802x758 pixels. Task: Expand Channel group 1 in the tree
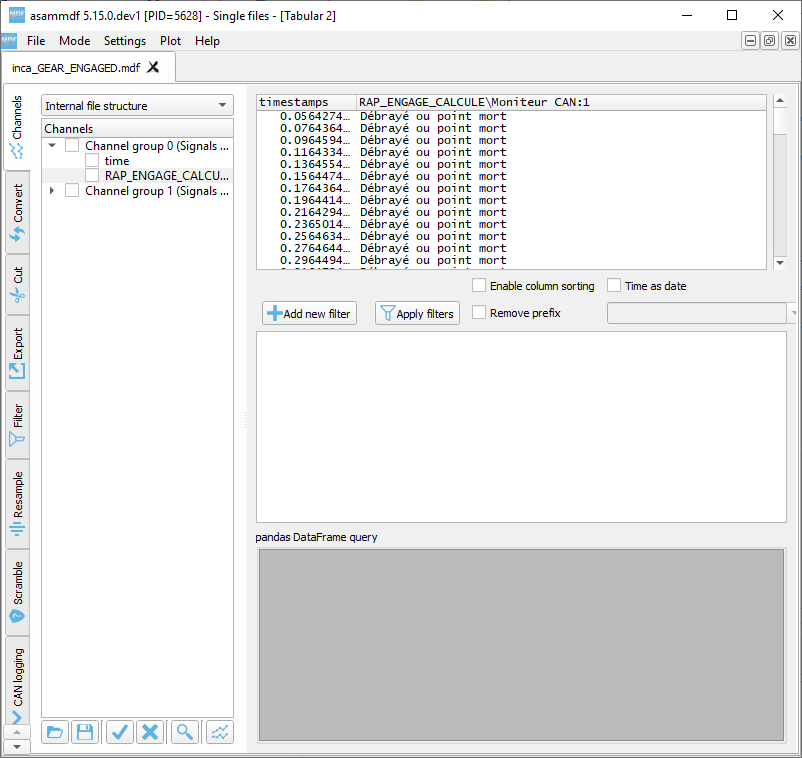point(51,191)
